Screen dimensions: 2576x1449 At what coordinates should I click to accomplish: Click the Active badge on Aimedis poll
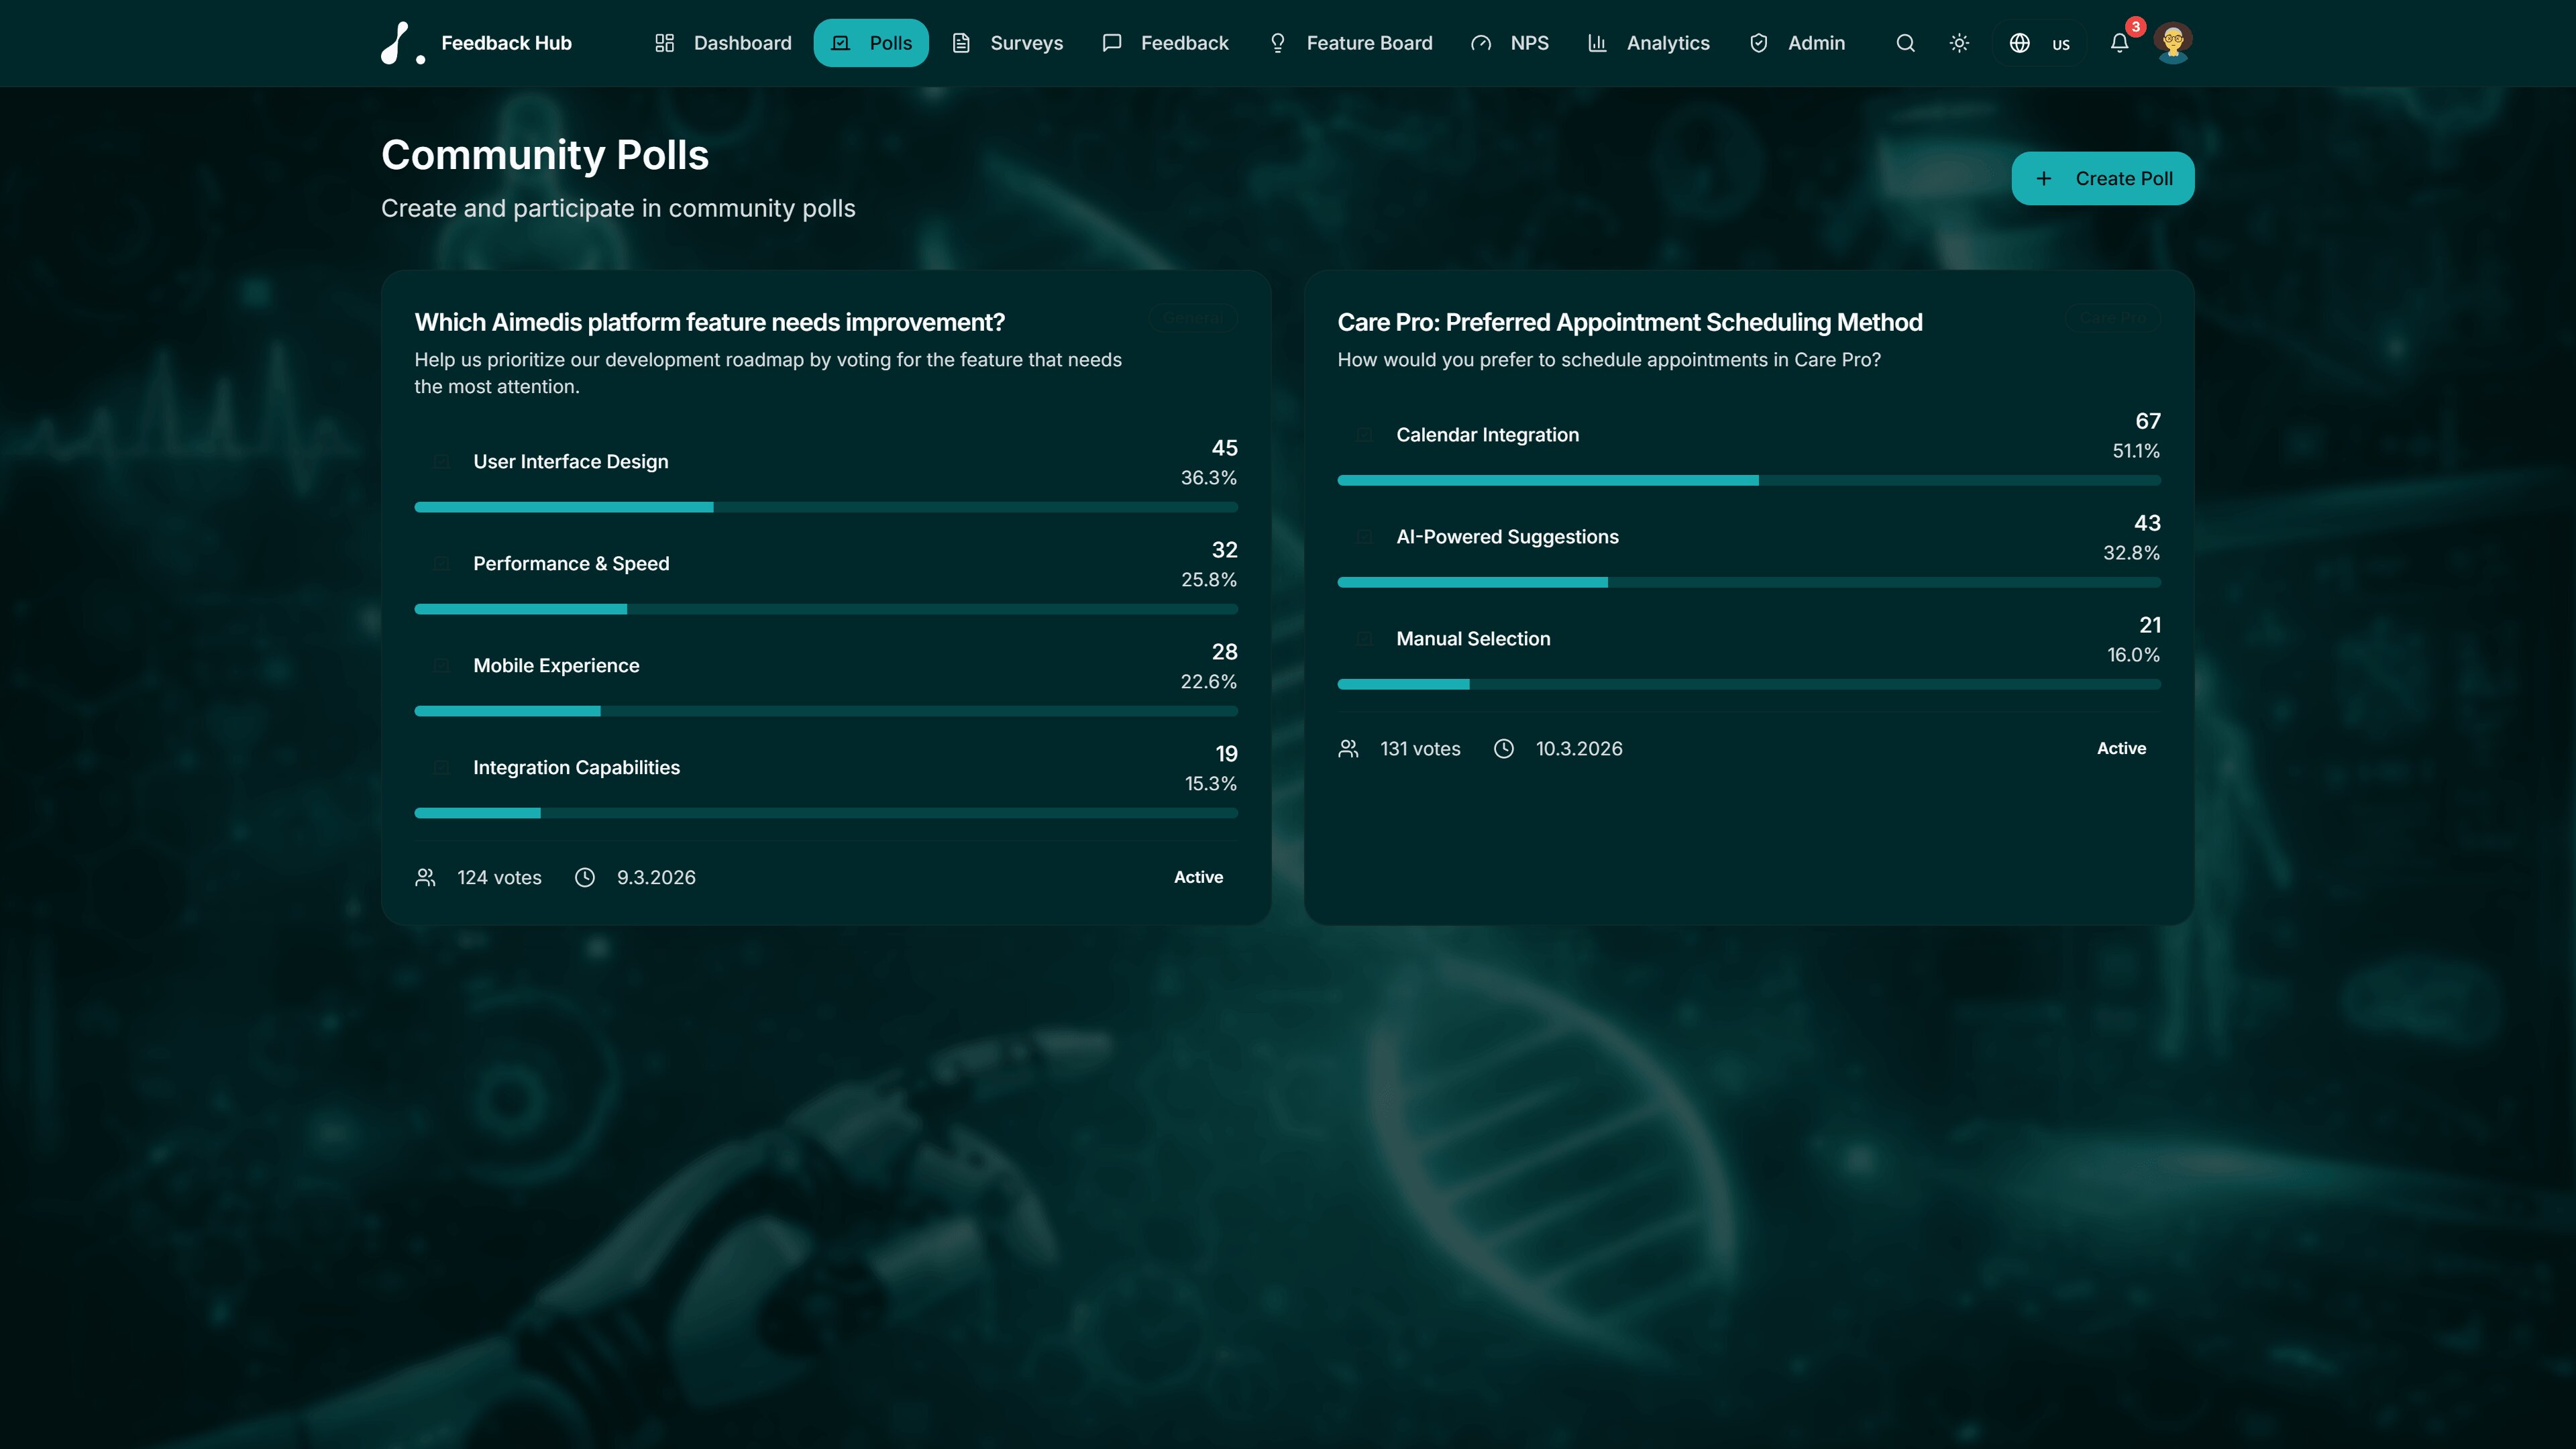1198,877
